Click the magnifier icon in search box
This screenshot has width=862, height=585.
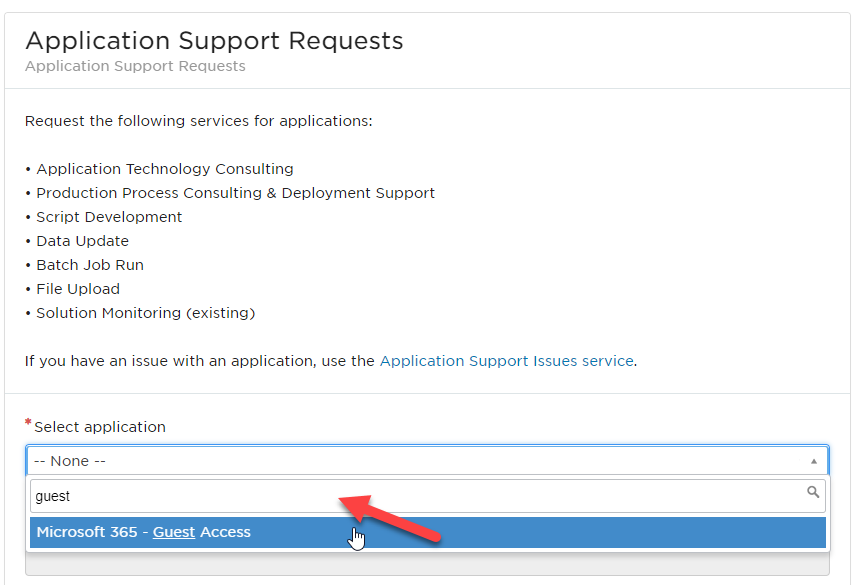coord(813,492)
